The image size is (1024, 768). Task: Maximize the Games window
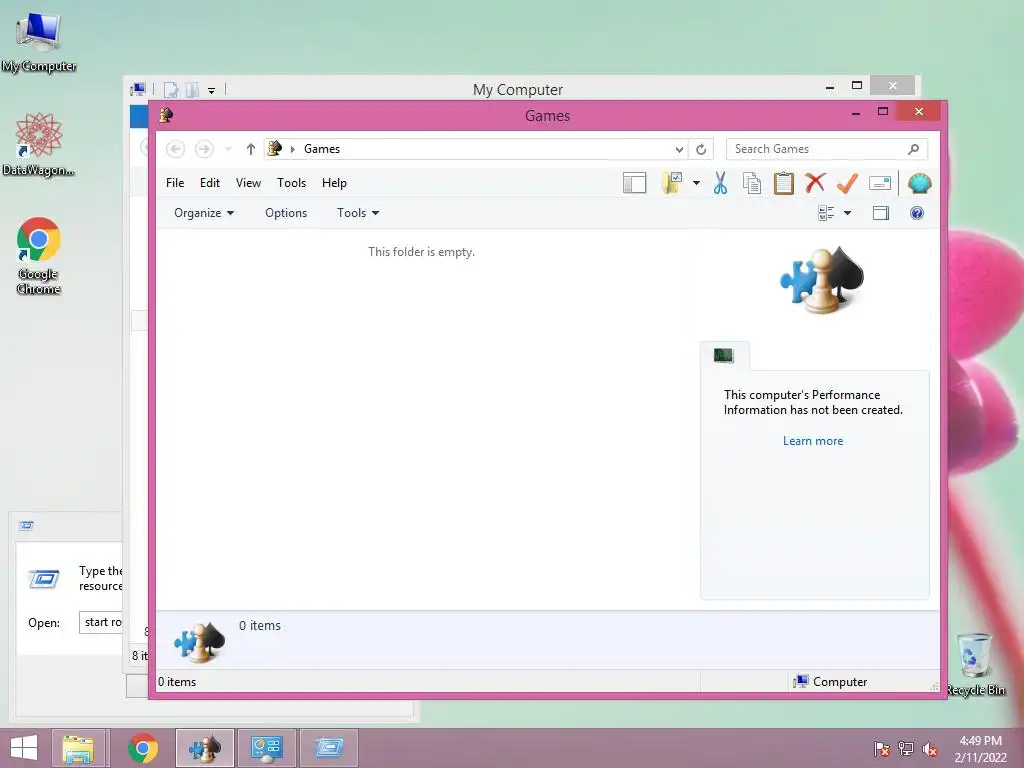[x=883, y=112]
